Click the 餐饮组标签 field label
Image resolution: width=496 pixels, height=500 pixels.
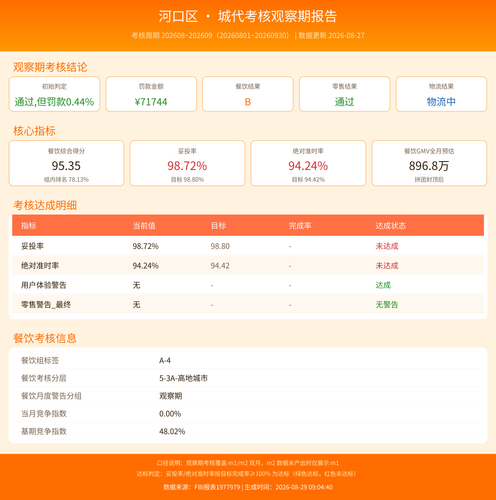click(x=40, y=360)
